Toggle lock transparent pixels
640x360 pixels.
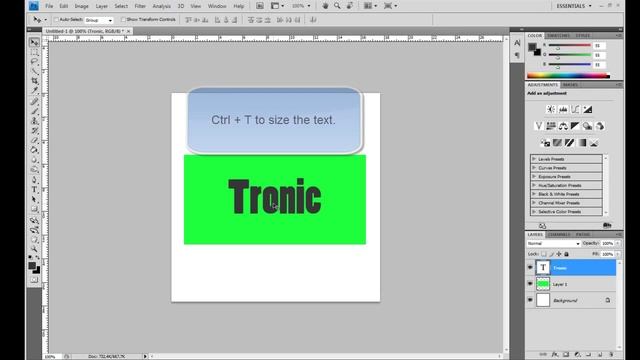point(544,254)
